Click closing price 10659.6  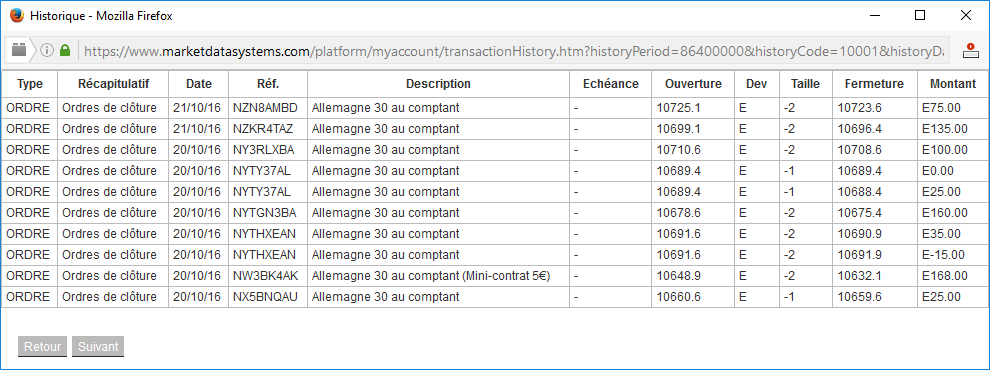[859, 297]
